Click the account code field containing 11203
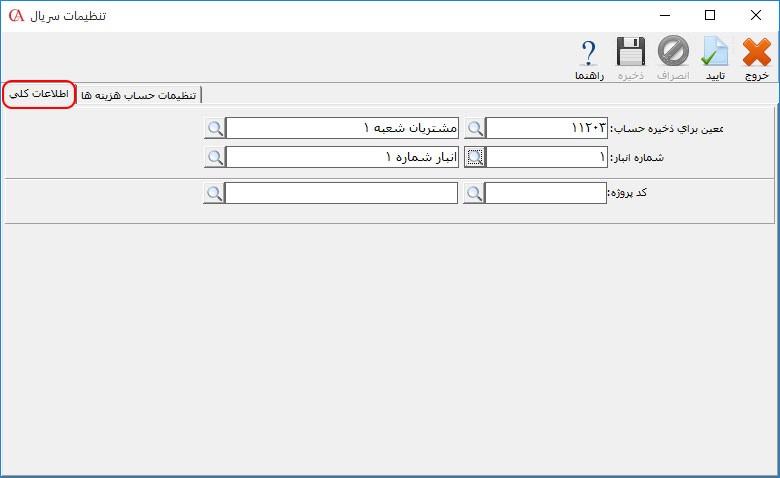 546,128
